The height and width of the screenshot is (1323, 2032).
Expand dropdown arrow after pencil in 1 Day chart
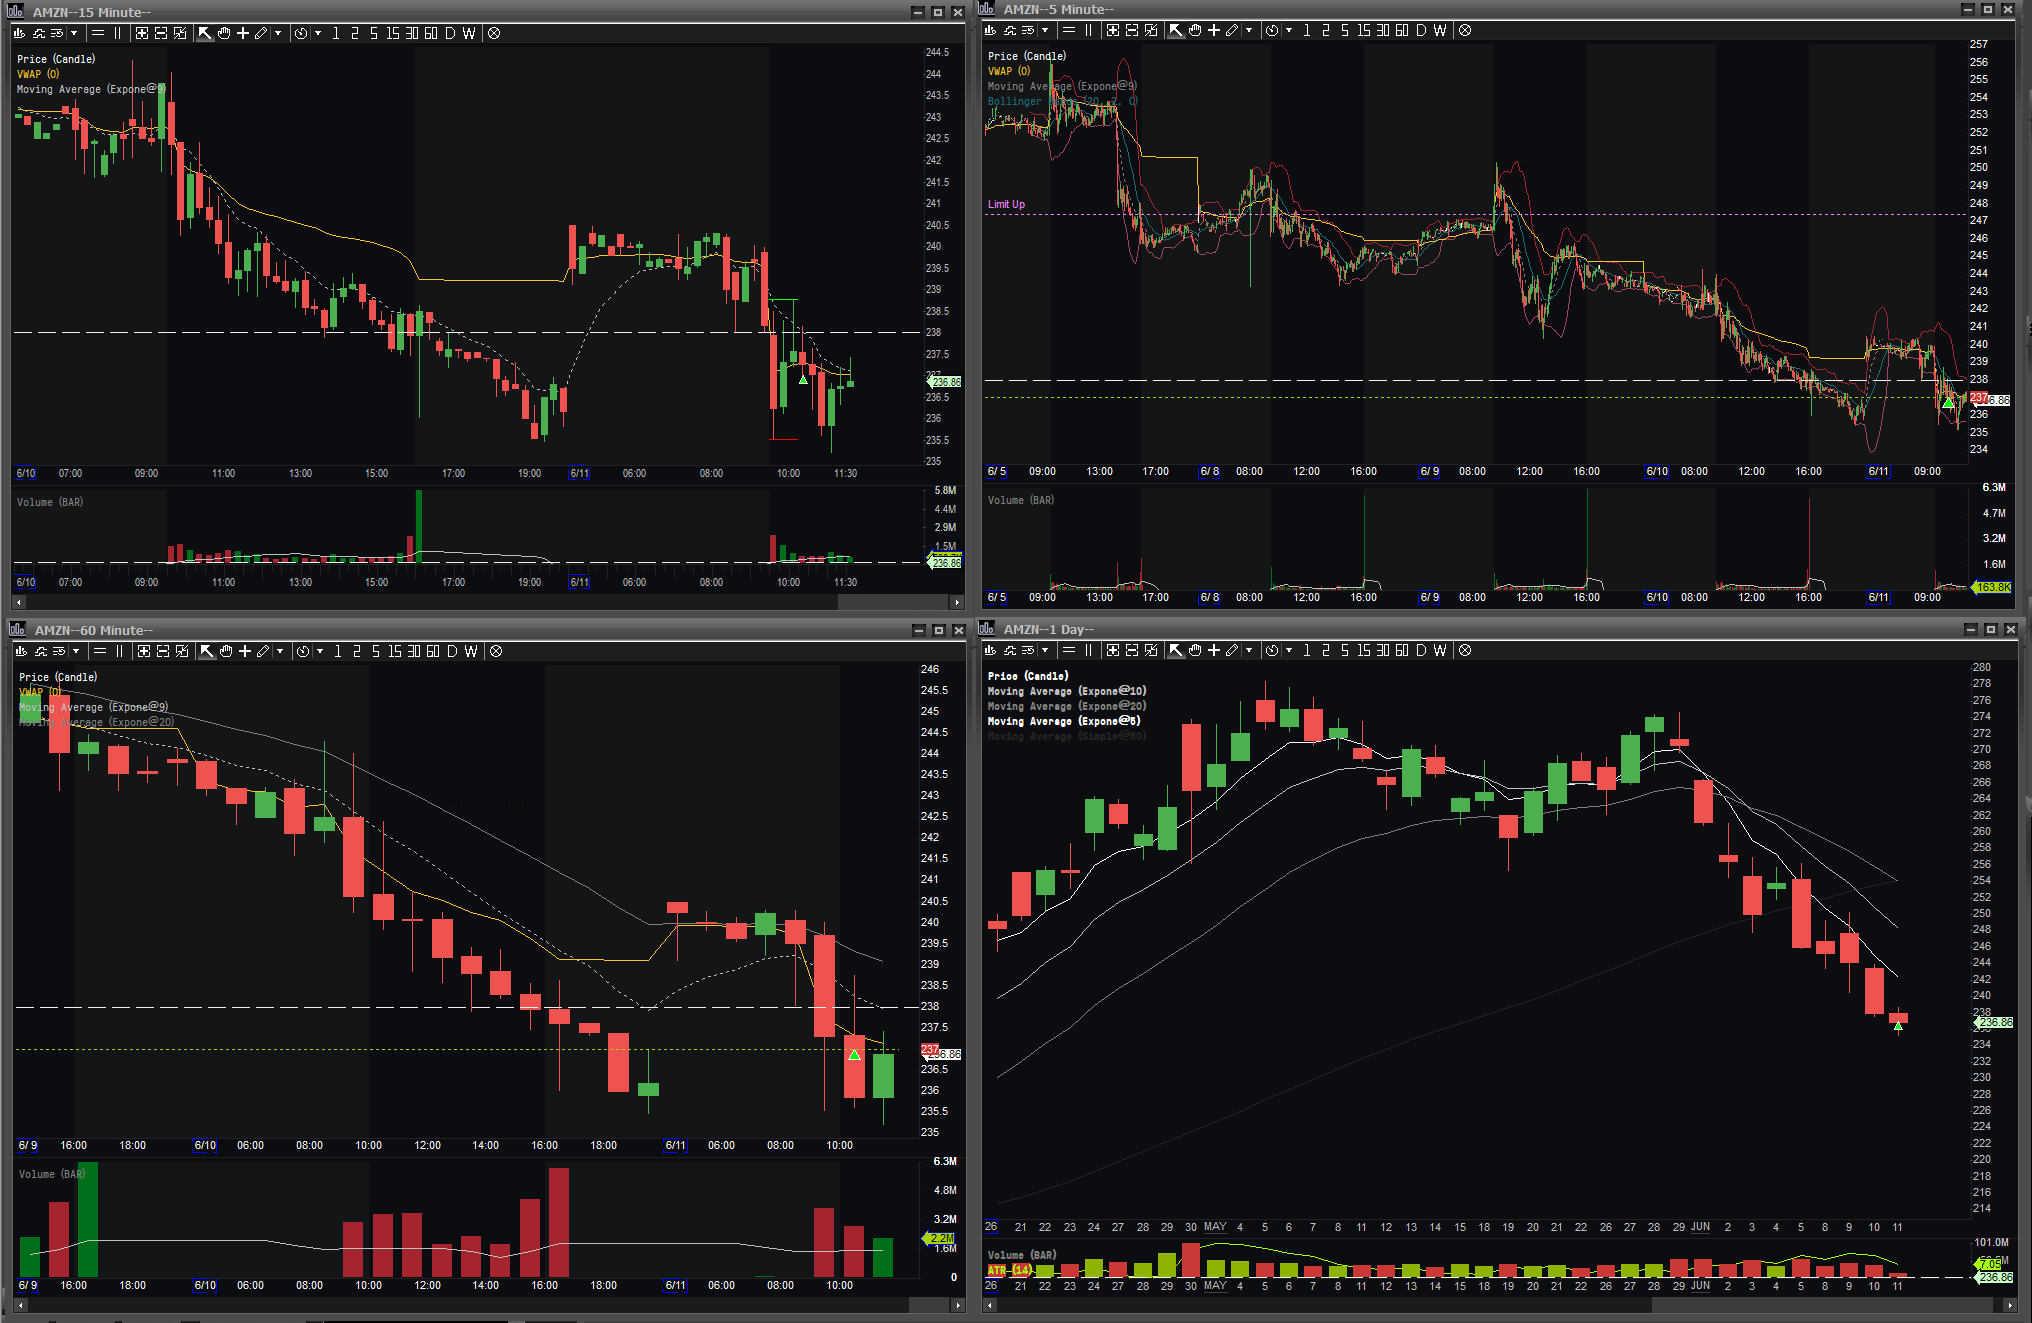[x=1249, y=650]
